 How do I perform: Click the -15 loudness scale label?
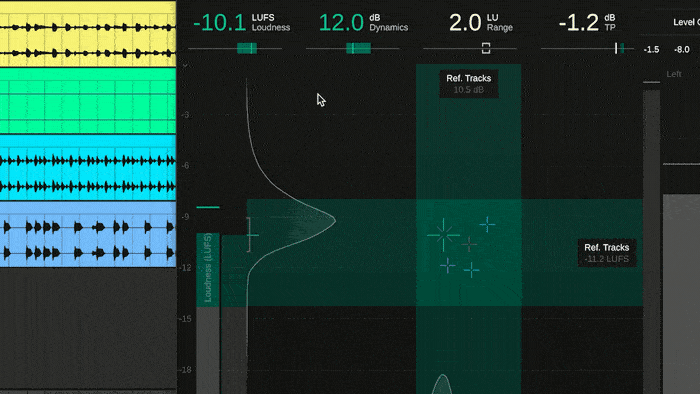[184, 319]
